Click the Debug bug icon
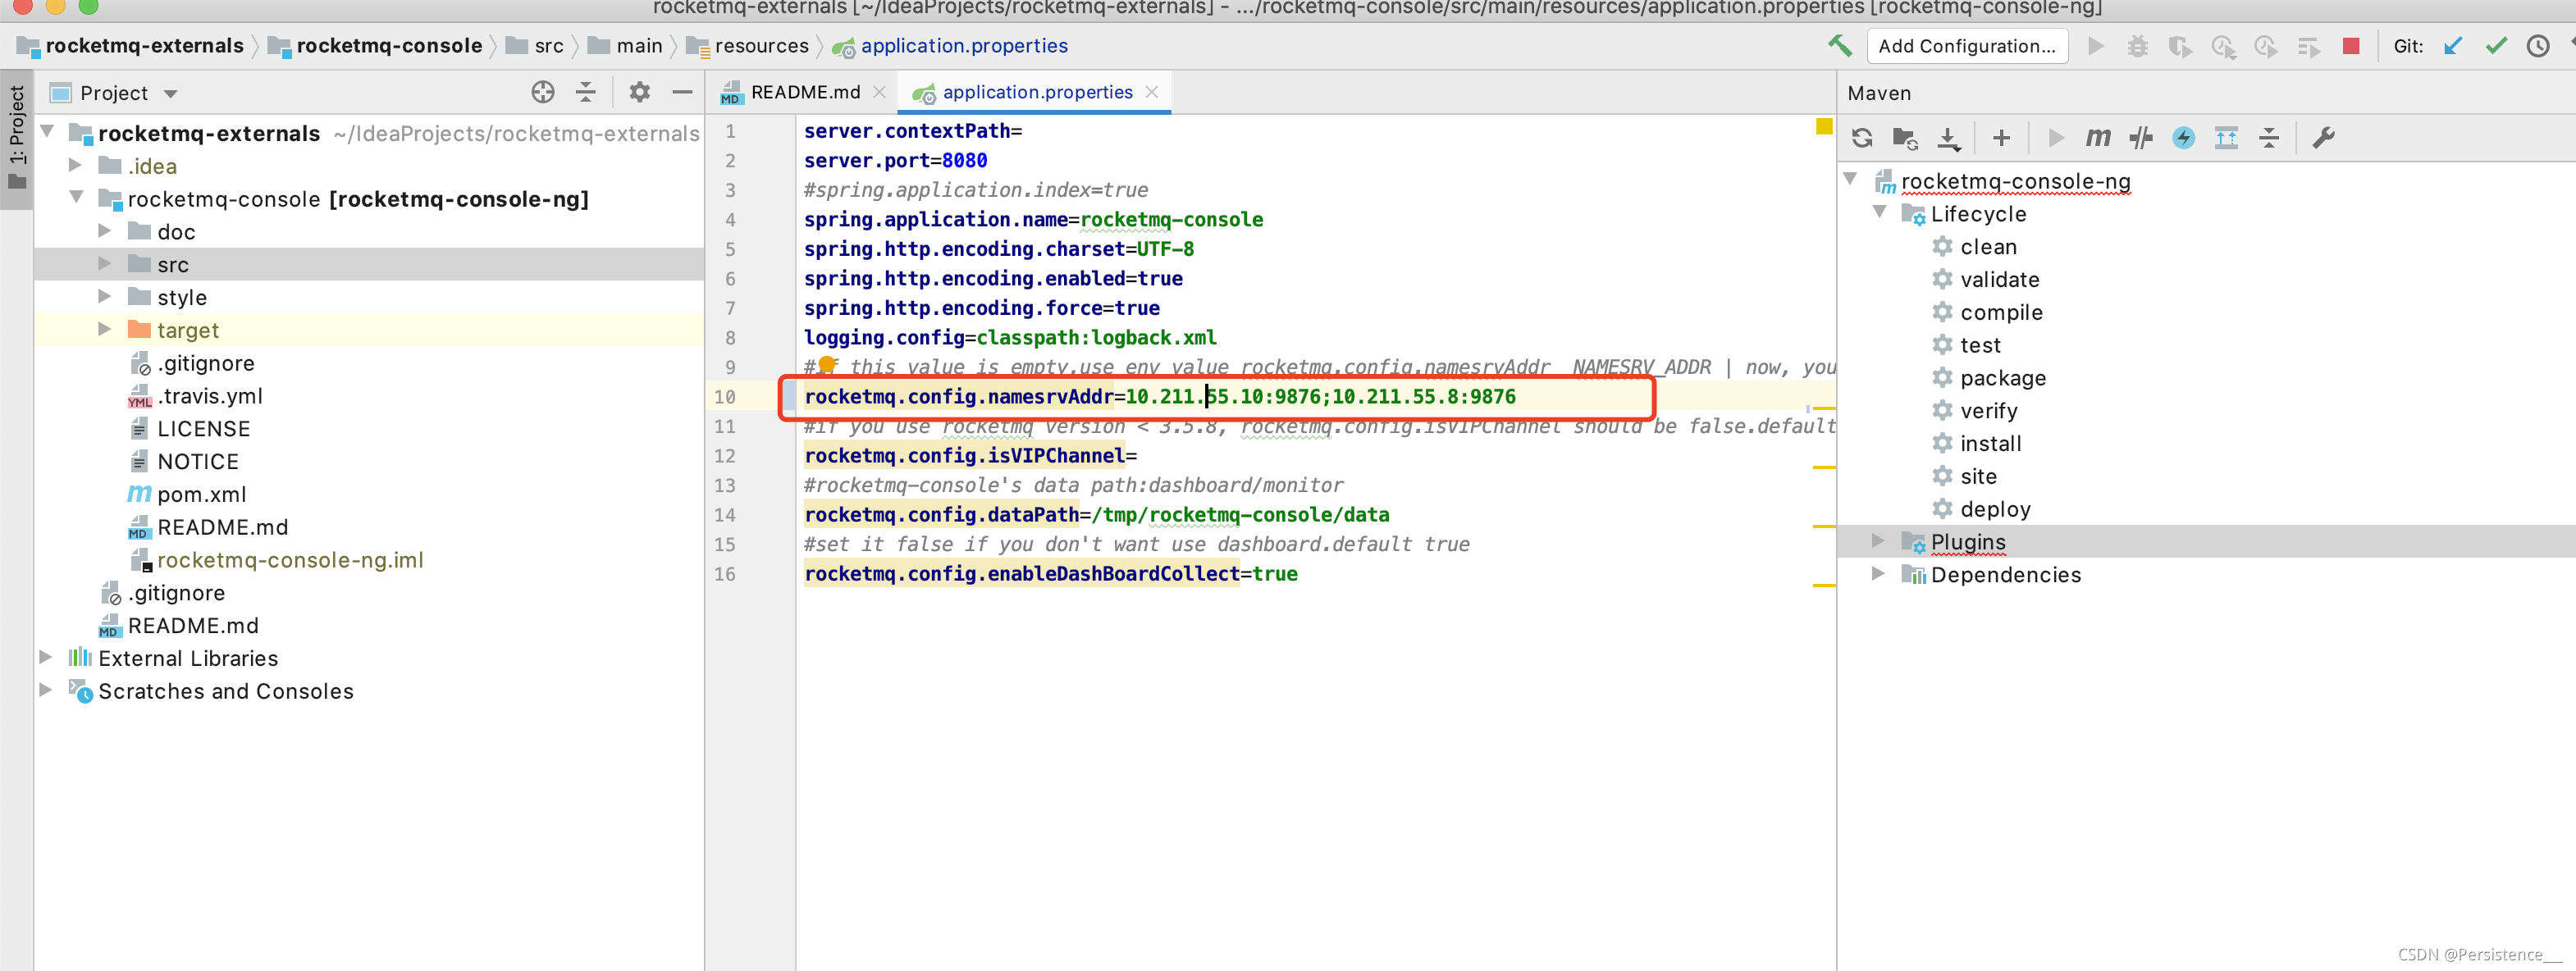The image size is (2576, 971). 2137,46
